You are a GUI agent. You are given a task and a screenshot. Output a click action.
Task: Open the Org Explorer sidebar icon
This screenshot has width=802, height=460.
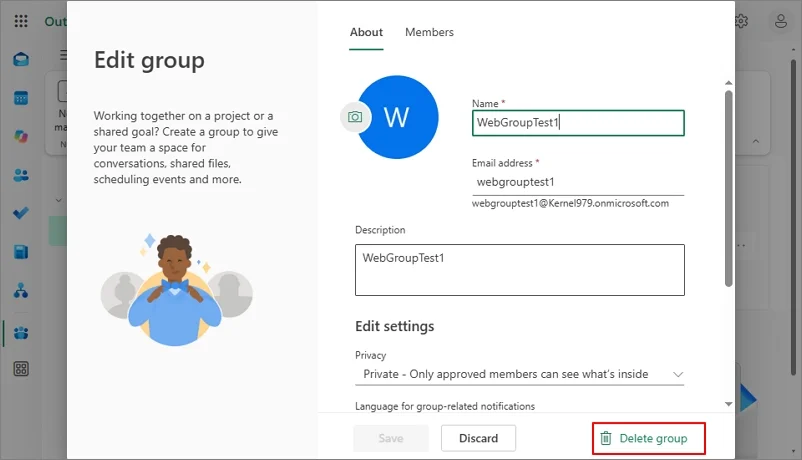[x=21, y=291]
